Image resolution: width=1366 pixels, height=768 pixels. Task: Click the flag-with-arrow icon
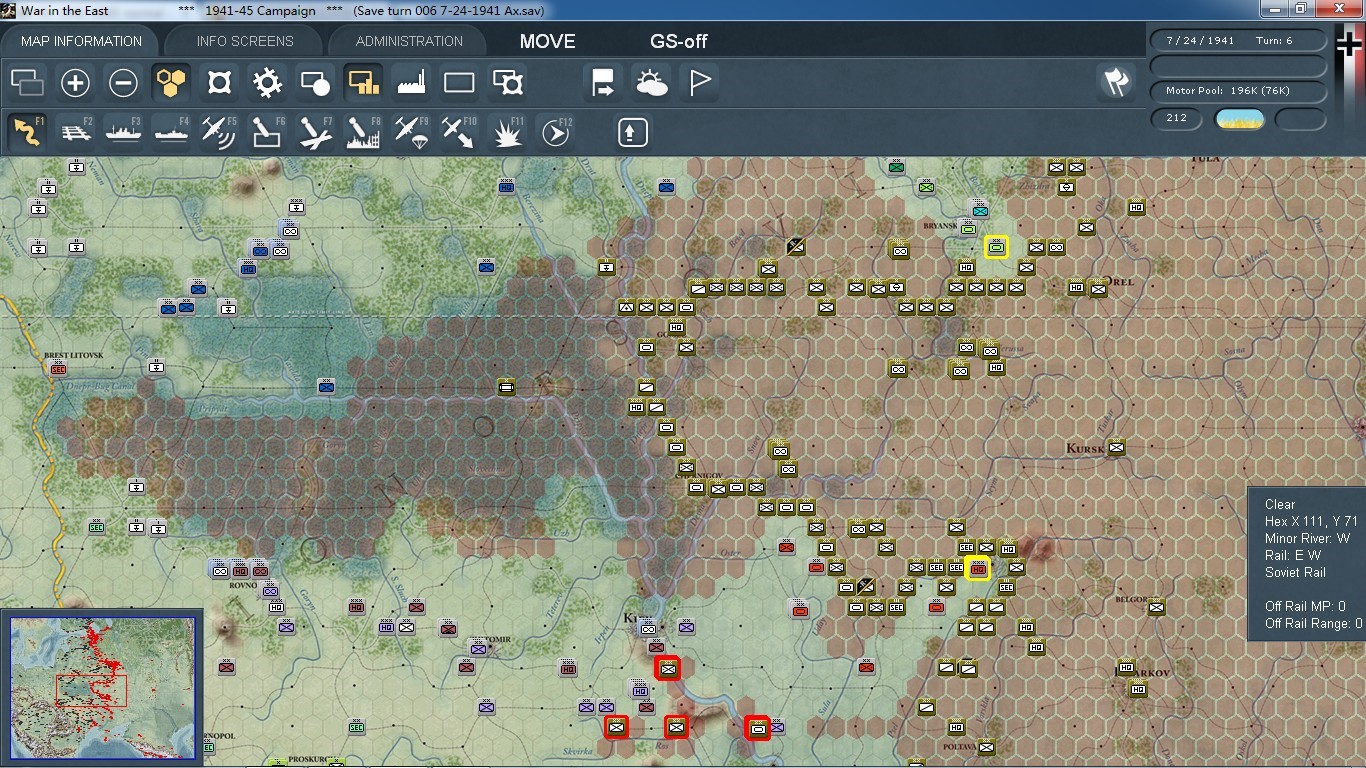point(604,83)
